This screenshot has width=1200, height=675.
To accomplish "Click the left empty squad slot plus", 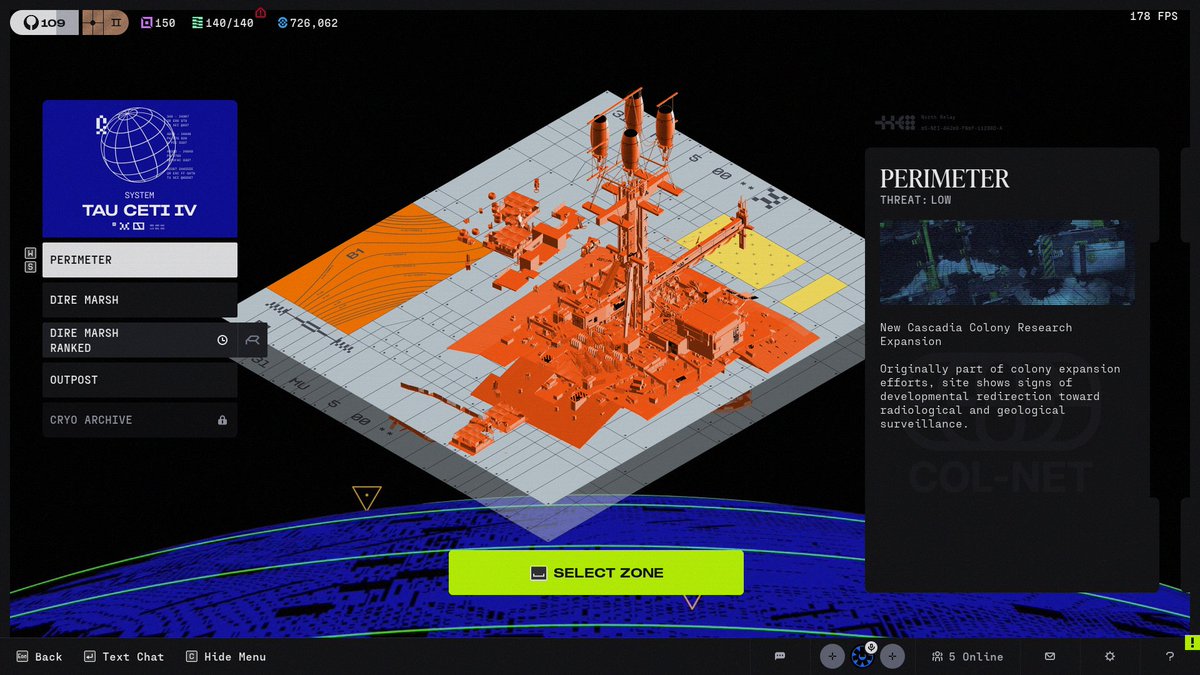I will pos(832,656).
